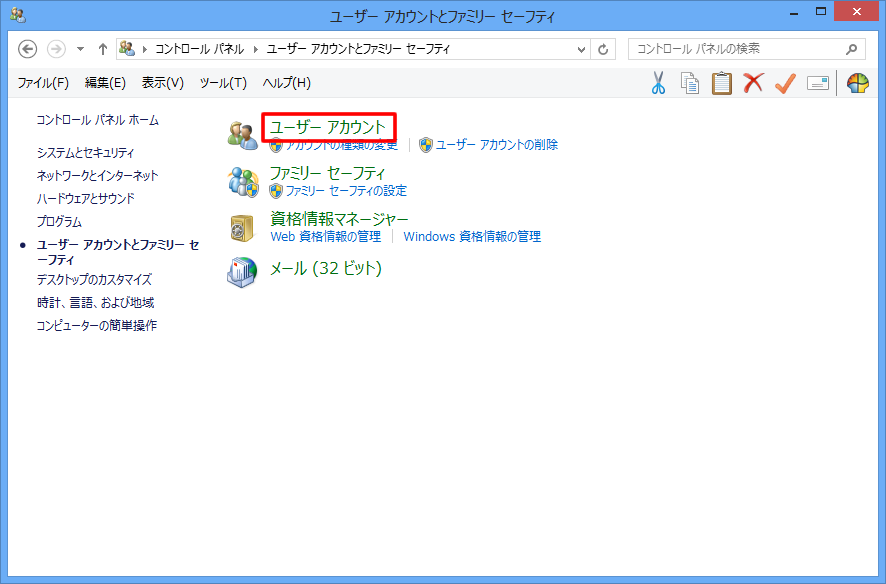Click the ユーザー アカウント category icon

pos(243,136)
